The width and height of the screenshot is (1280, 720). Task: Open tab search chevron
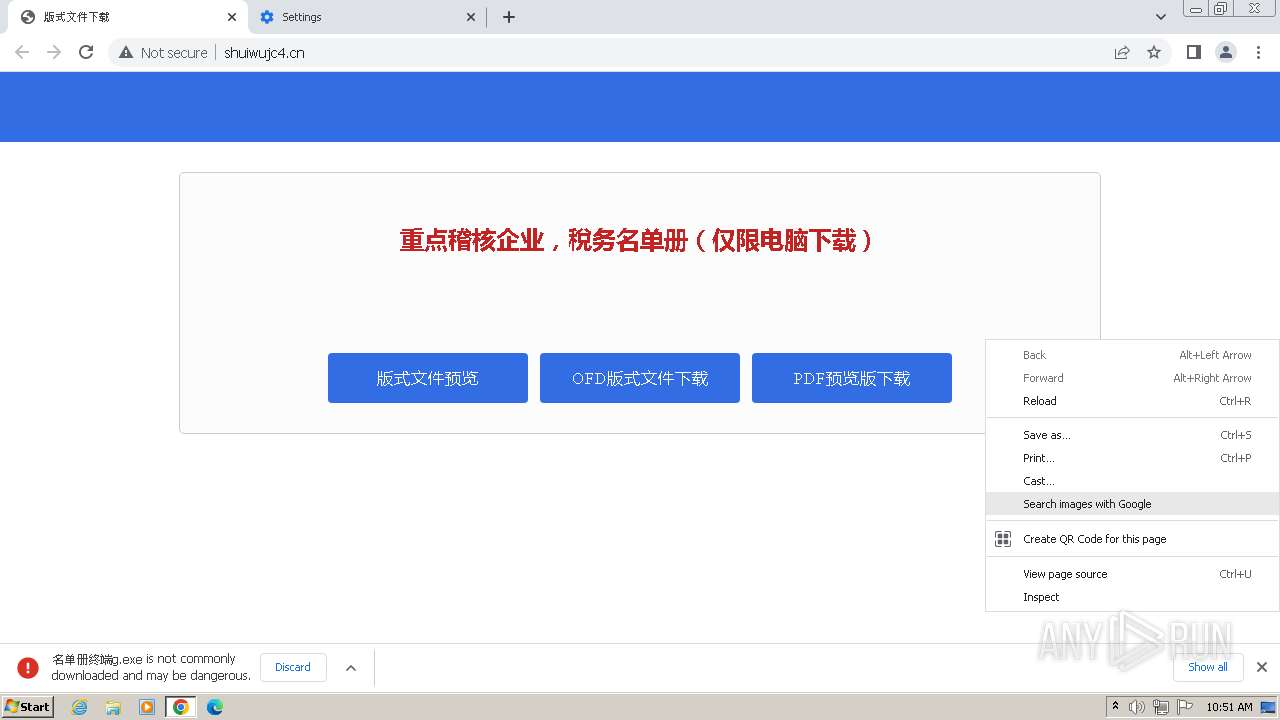tap(1161, 17)
